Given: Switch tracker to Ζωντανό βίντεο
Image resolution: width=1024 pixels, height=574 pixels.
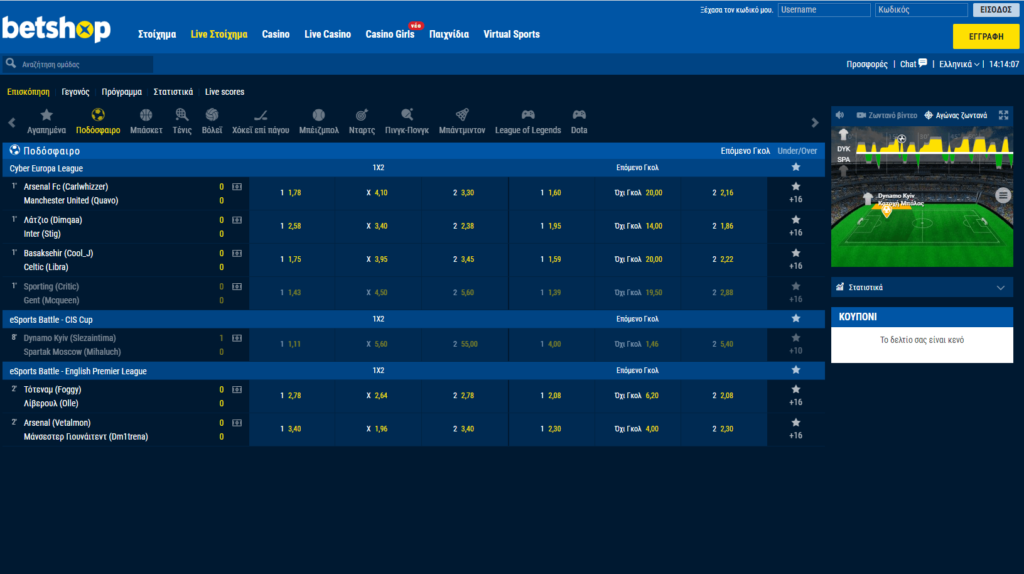Looking at the screenshot, I should pyautogui.click(x=887, y=115).
